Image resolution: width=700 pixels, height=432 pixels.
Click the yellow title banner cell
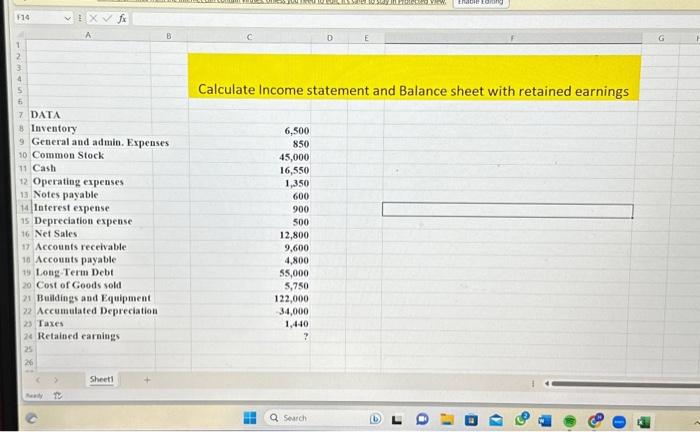[x=414, y=77]
